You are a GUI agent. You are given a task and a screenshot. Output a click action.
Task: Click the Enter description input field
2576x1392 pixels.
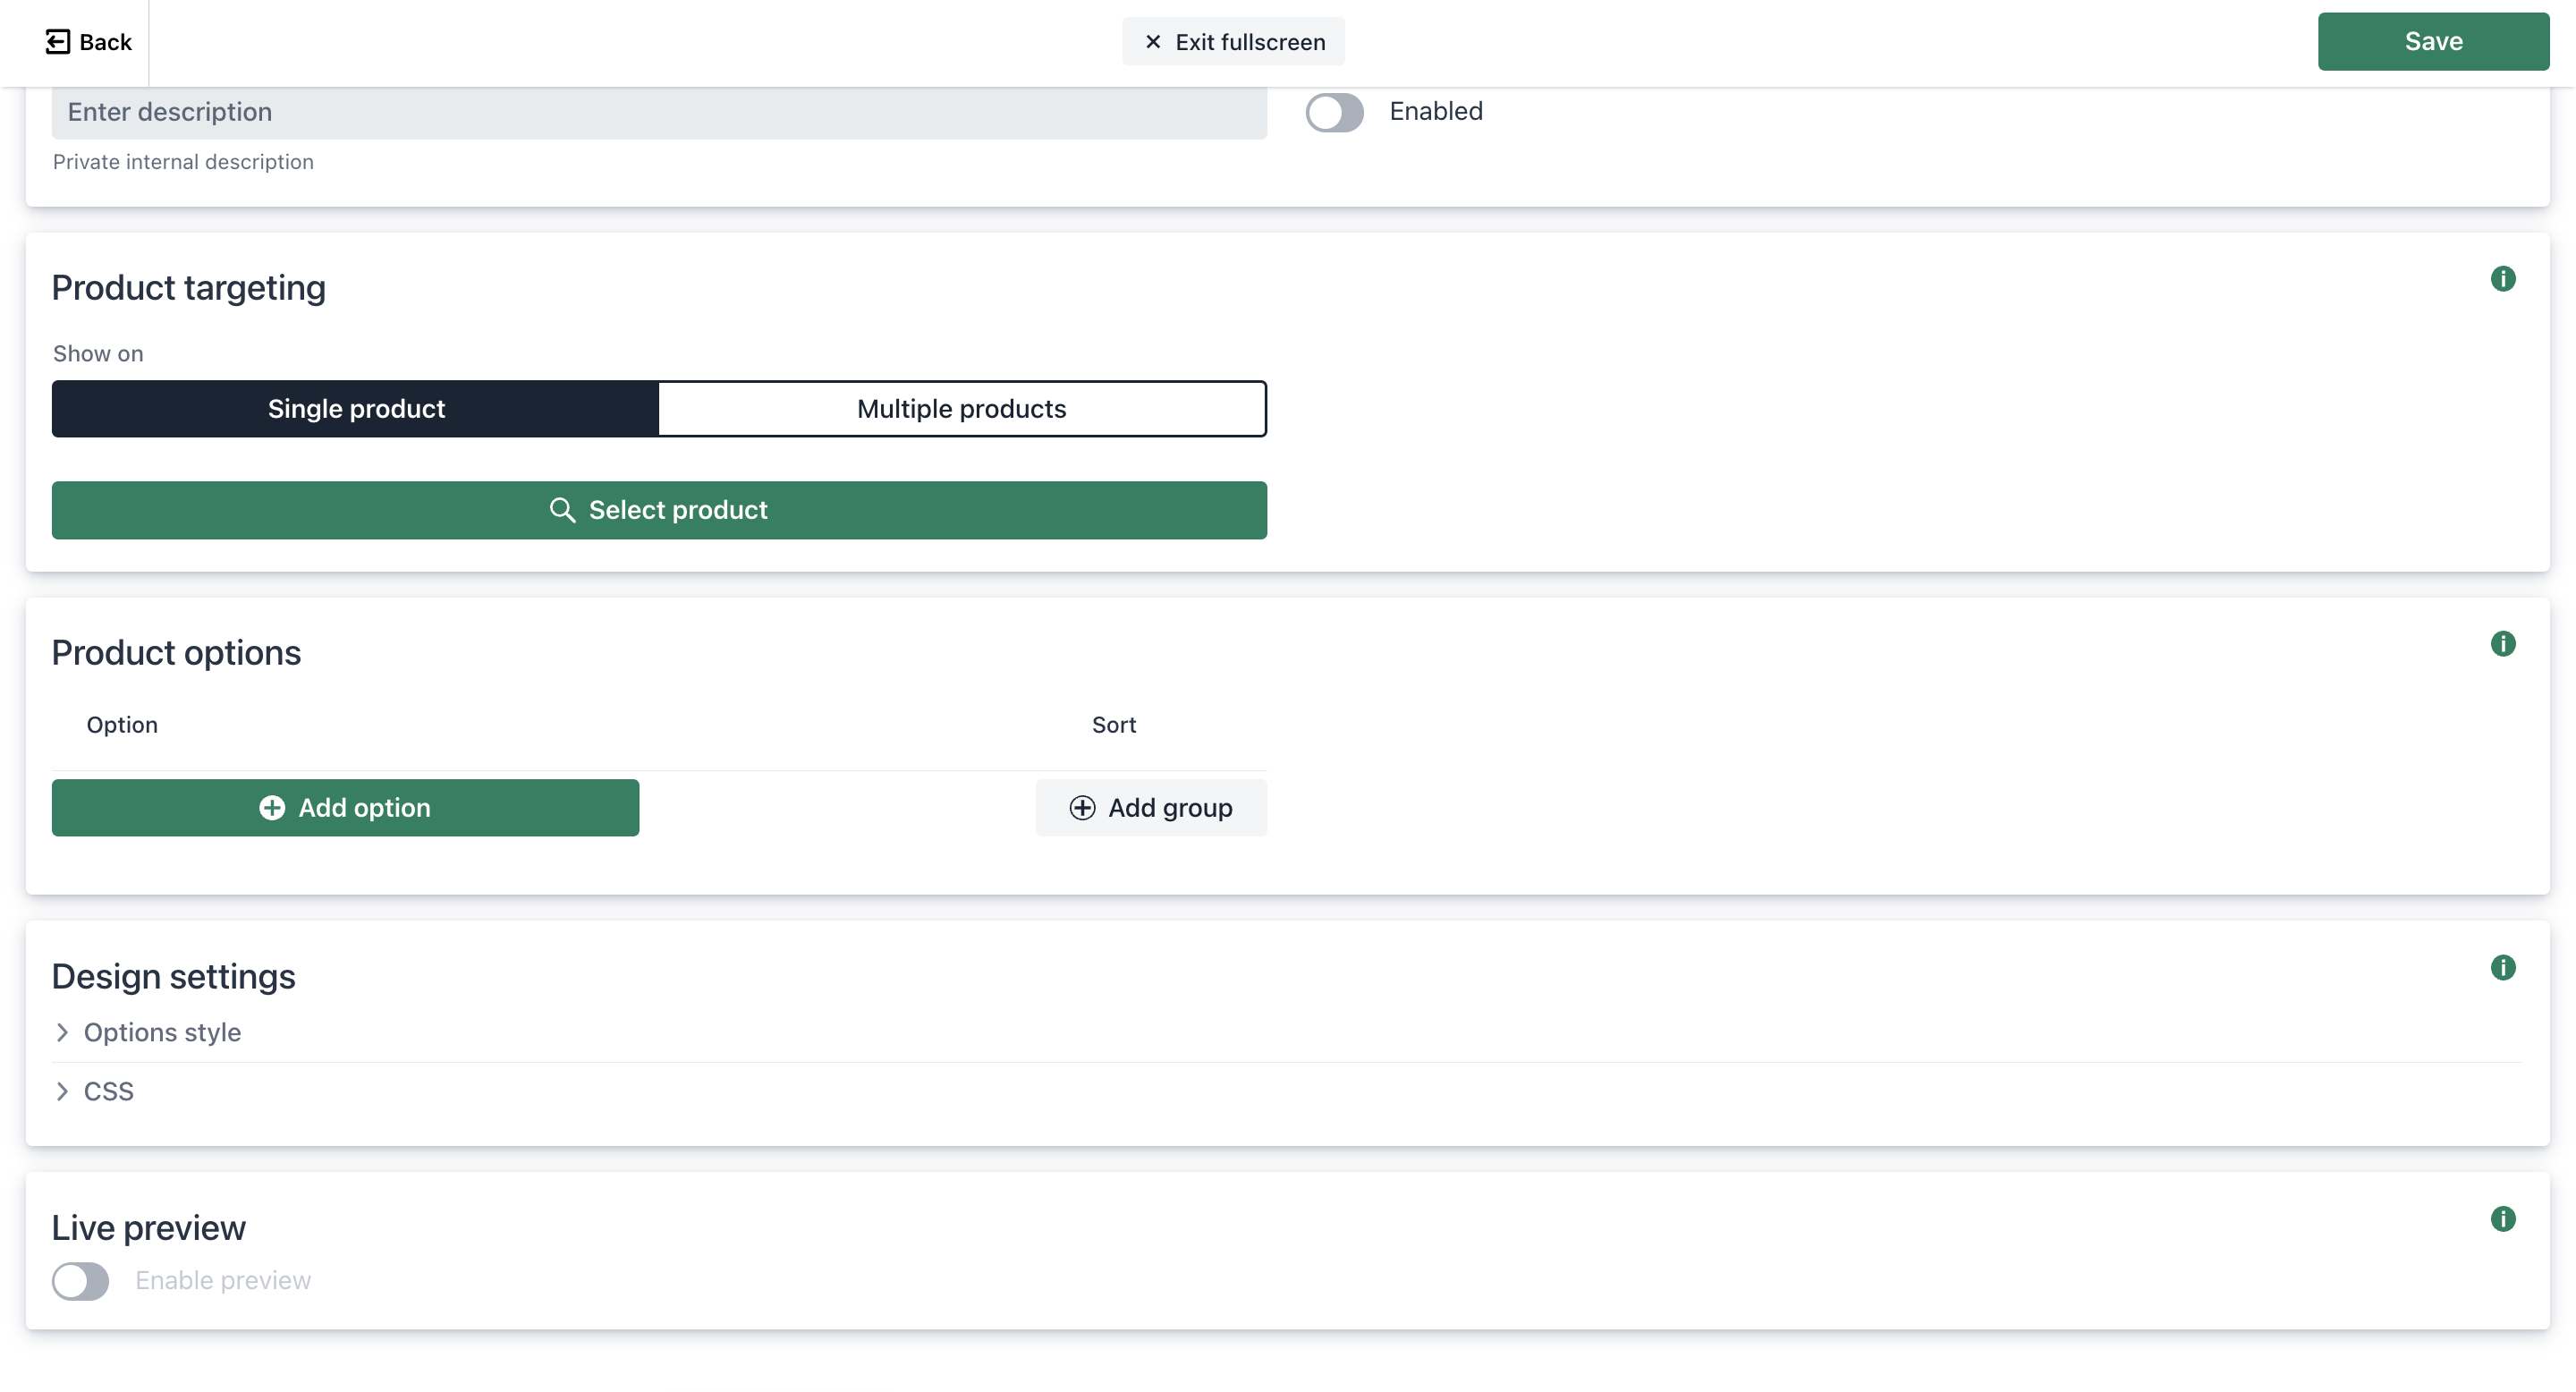point(660,112)
